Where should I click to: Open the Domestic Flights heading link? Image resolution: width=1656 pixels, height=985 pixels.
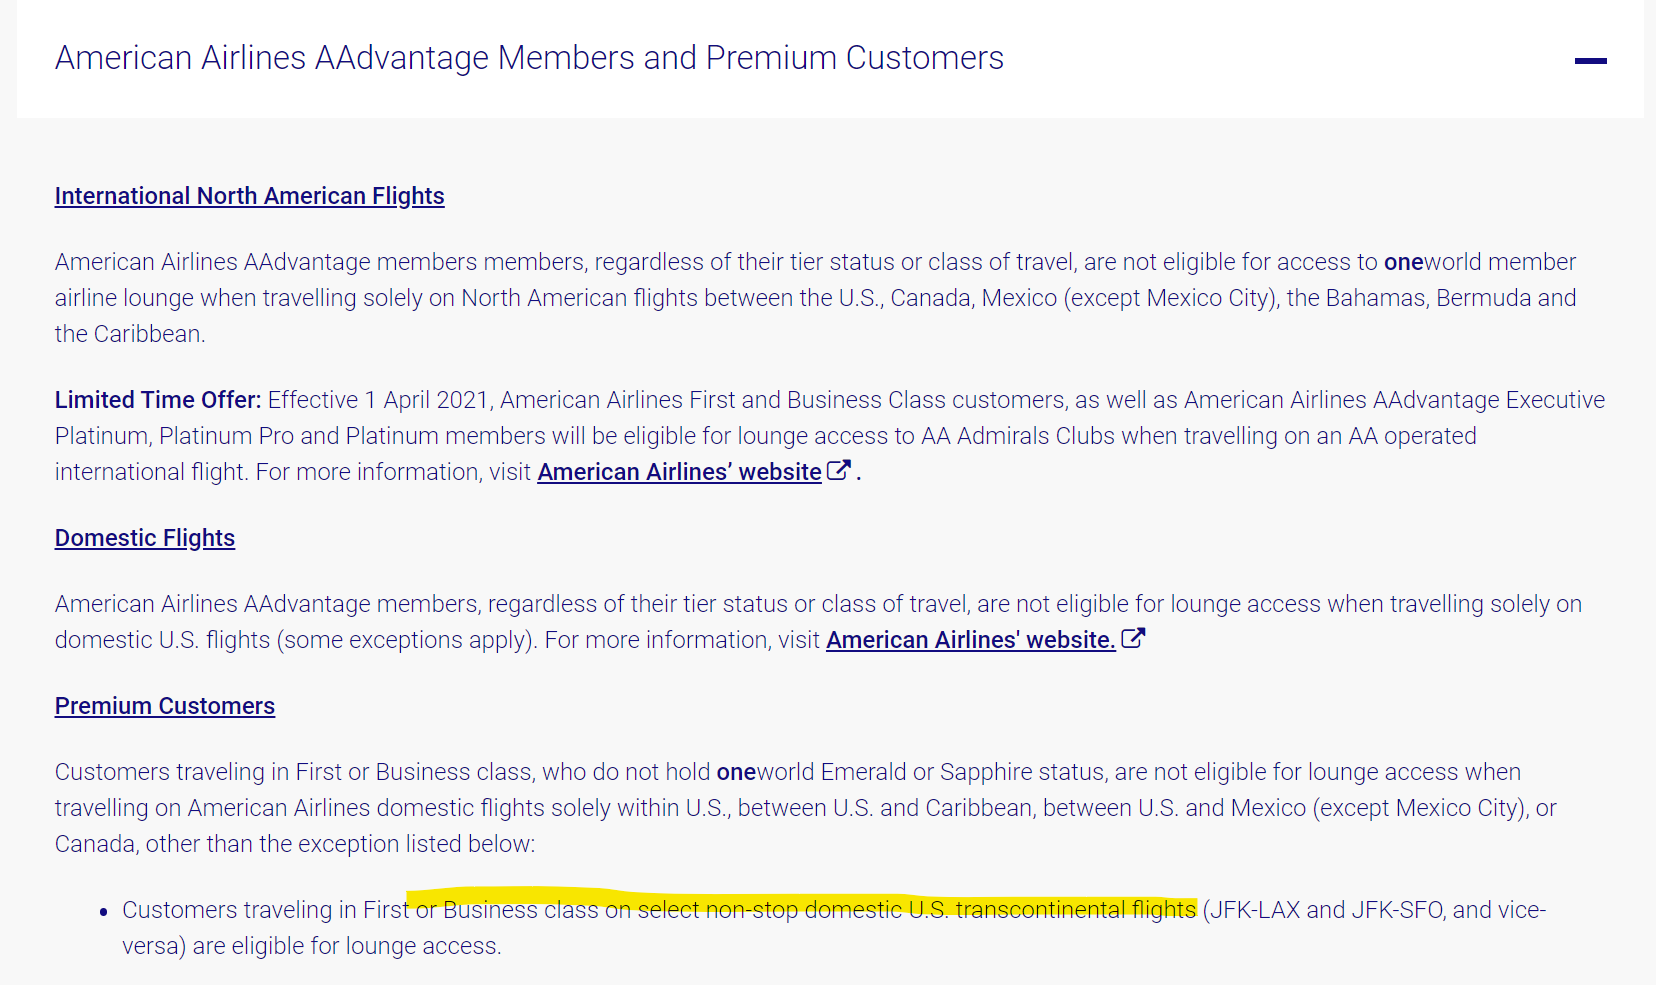[145, 538]
